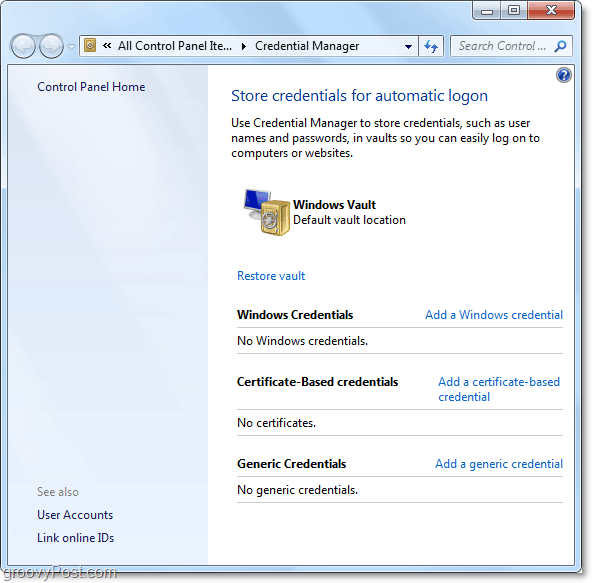This screenshot has height=583, width=592.
Task: Open Link online IDs
Action: coord(76,538)
